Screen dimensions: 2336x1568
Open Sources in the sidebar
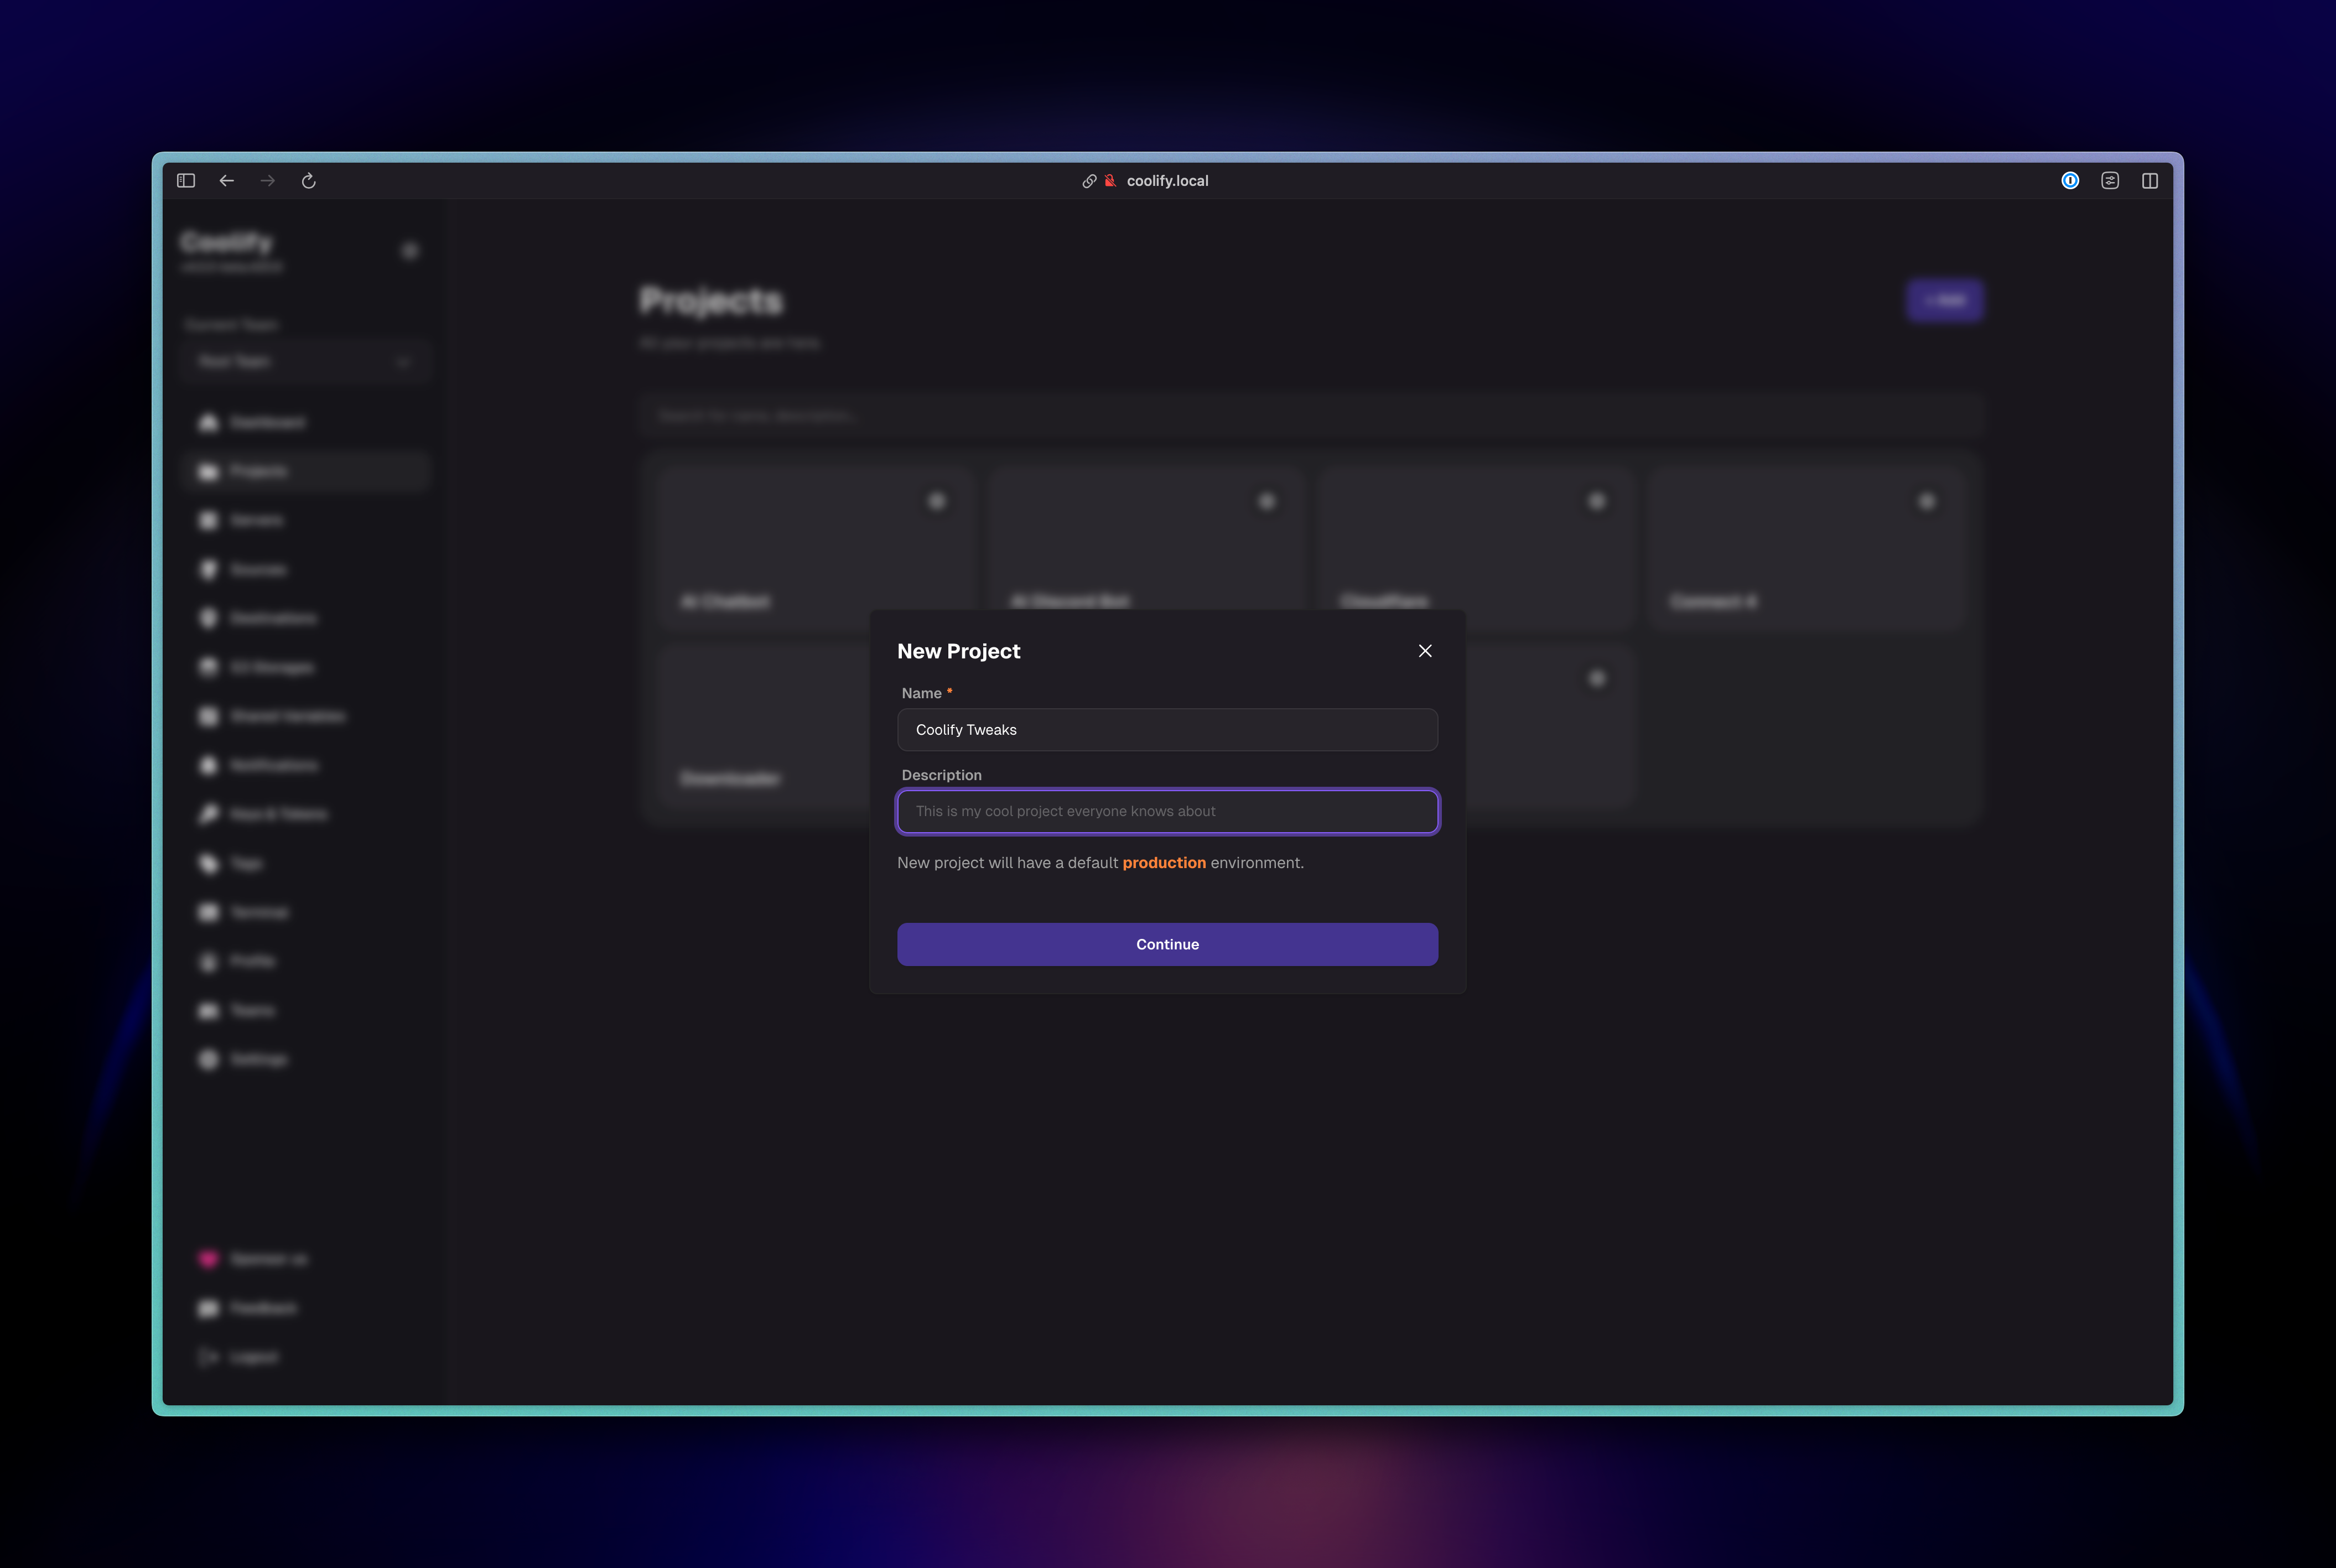tap(257, 569)
